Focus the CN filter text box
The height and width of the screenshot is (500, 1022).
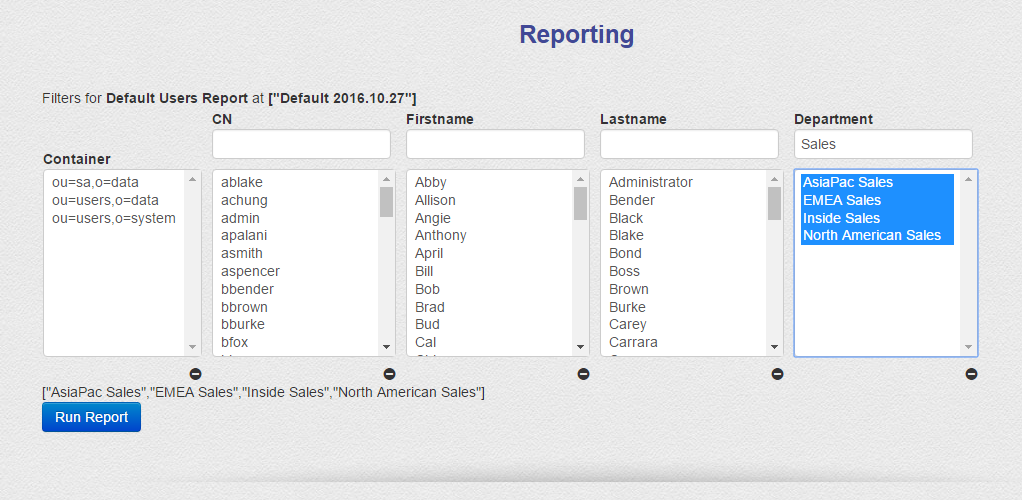tap(301, 144)
